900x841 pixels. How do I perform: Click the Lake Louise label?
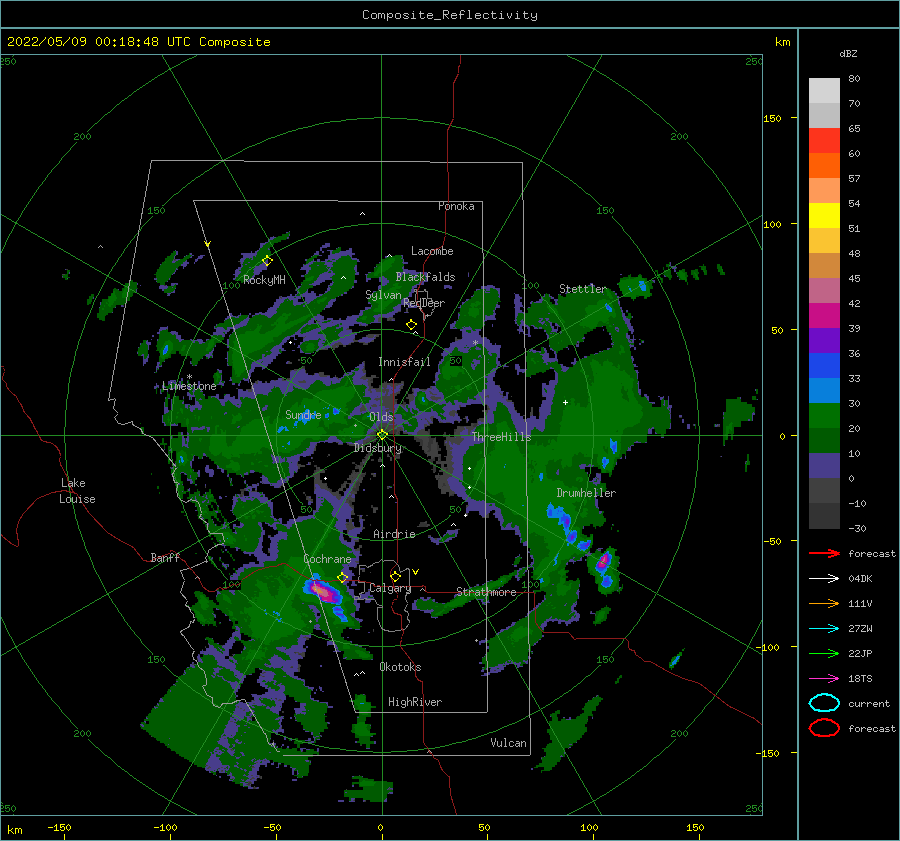click(77, 491)
